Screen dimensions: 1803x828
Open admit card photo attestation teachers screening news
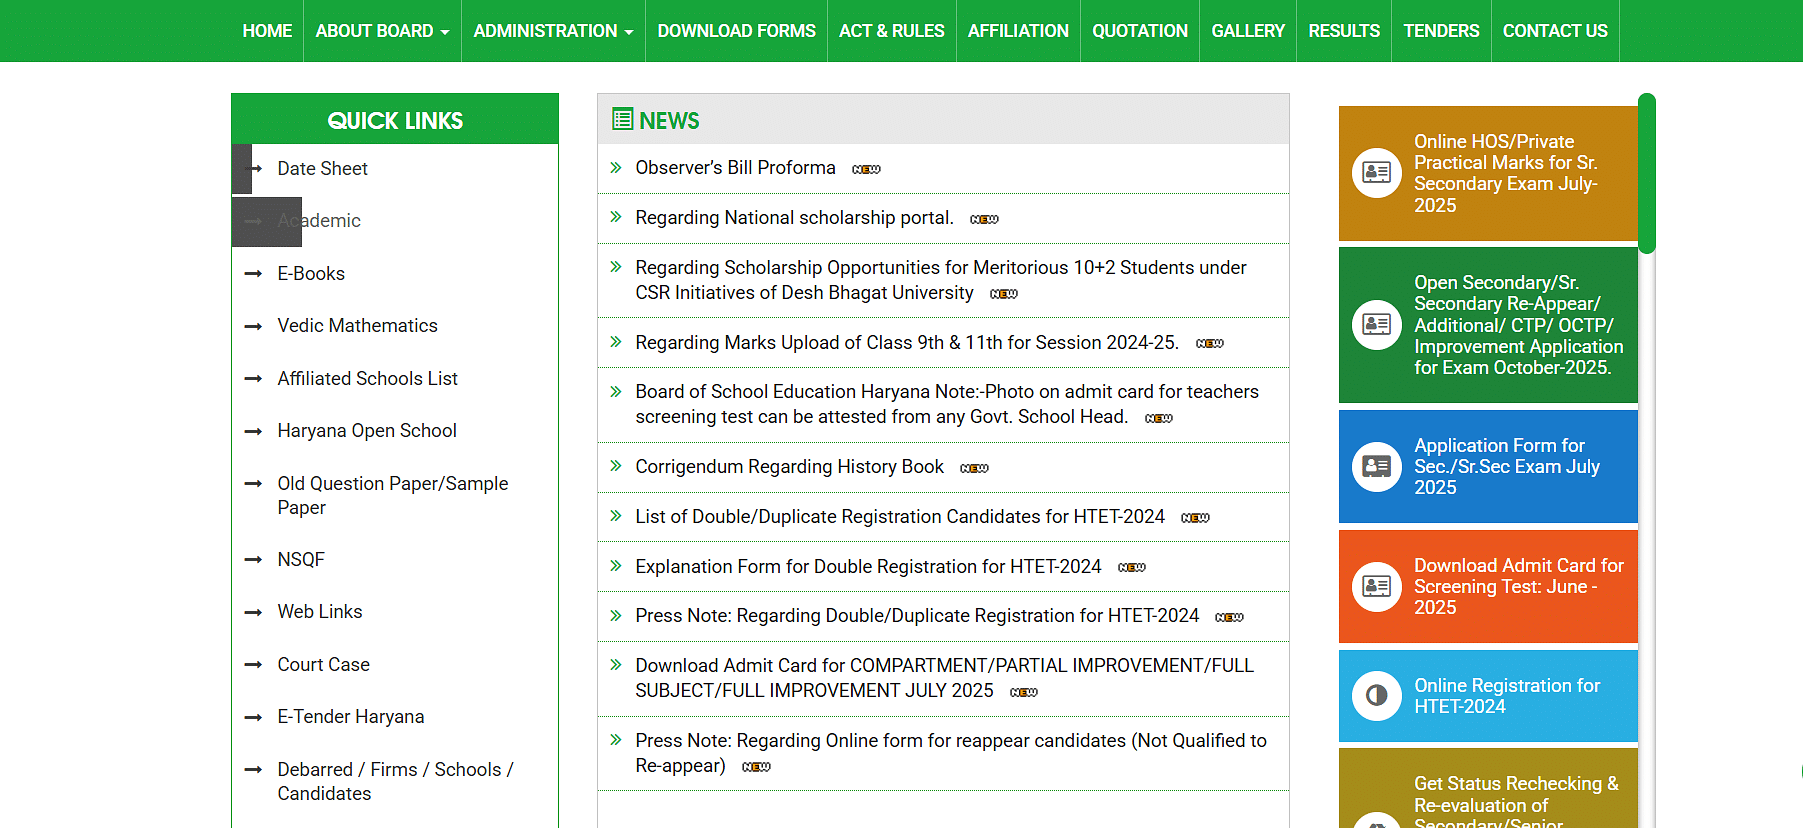[947, 404]
